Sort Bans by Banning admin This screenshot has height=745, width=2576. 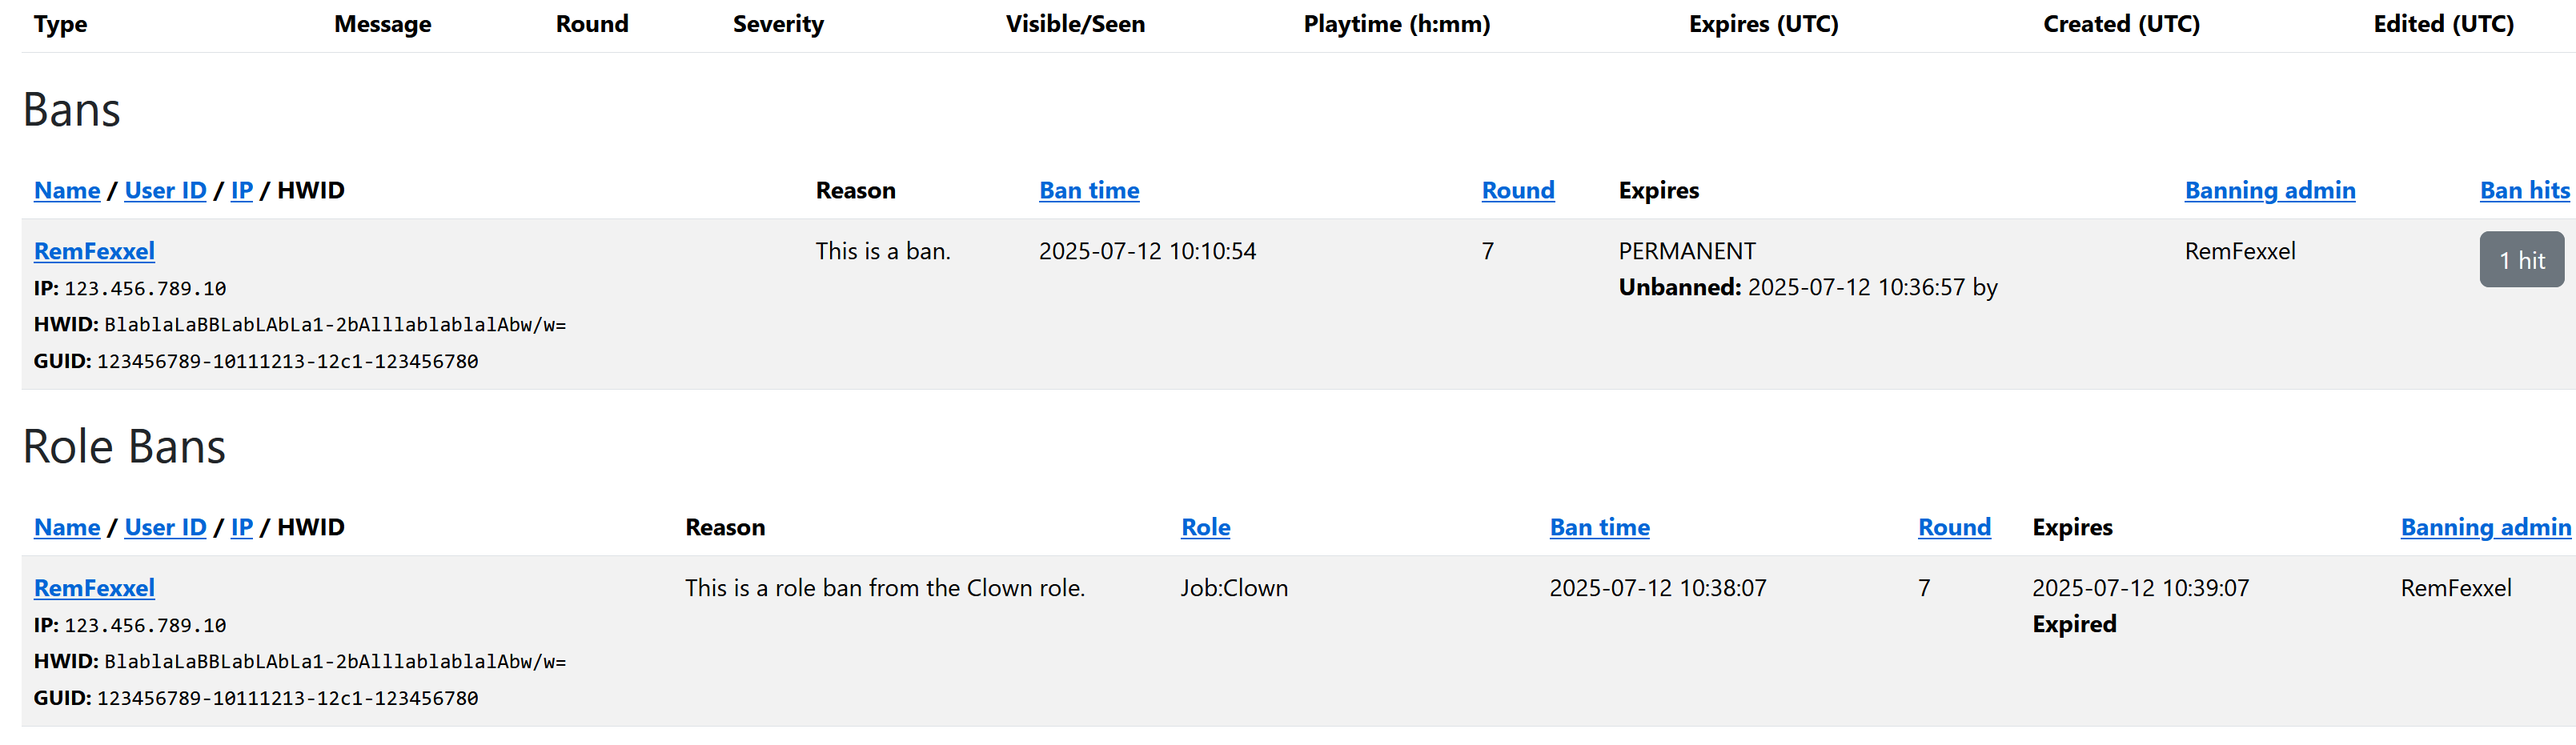point(2269,190)
